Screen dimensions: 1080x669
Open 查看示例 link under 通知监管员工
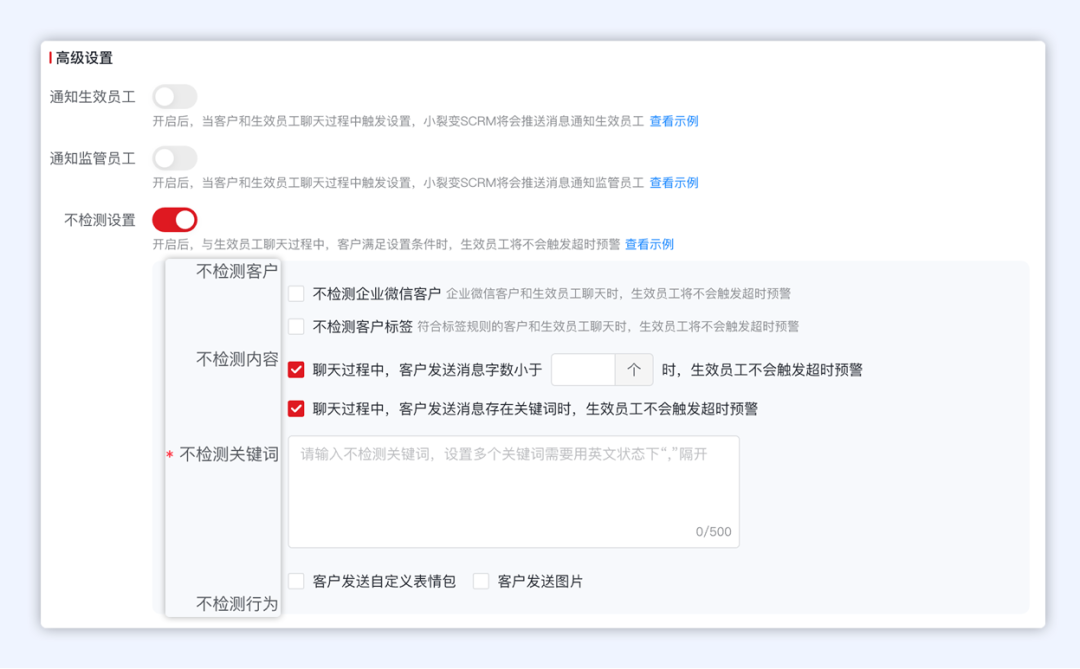(673, 183)
